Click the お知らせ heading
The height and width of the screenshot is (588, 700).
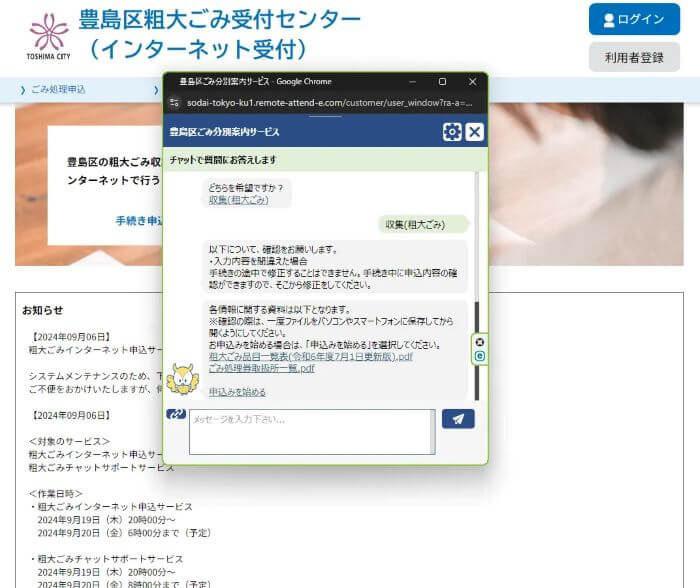pyautogui.click(x=43, y=310)
